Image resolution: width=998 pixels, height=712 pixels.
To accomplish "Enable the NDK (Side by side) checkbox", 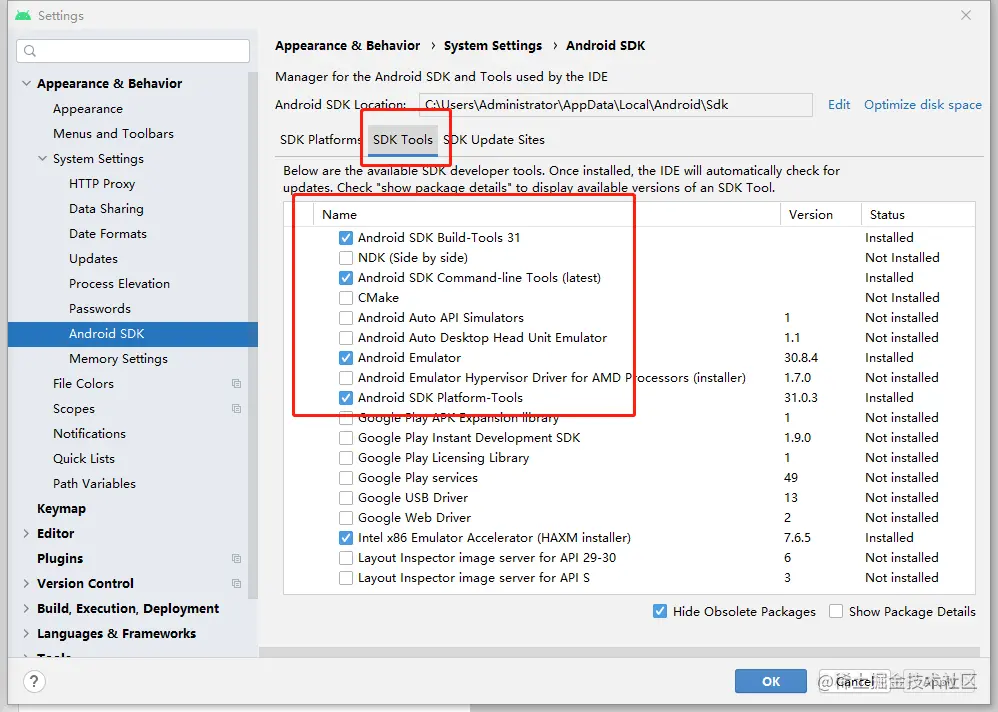I will click(x=346, y=258).
